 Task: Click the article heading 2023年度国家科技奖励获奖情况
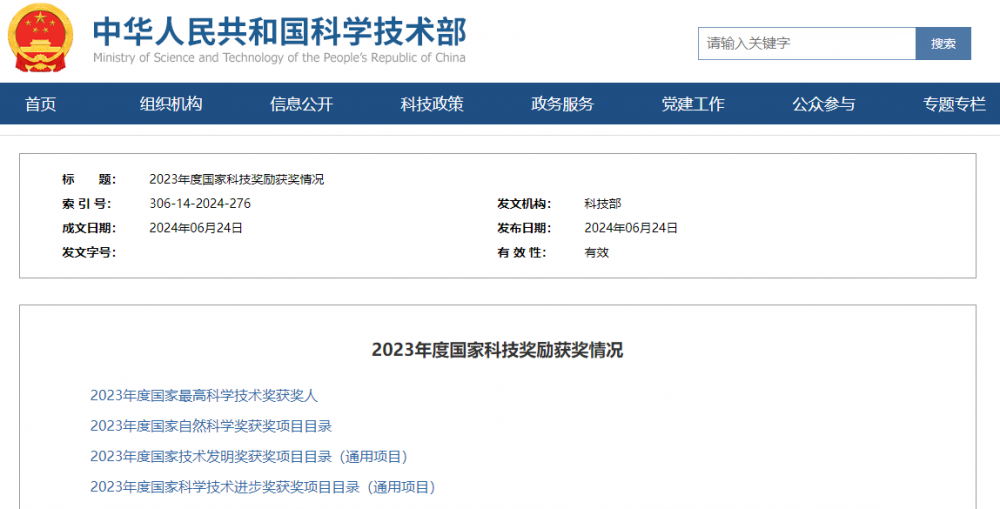[x=497, y=350]
